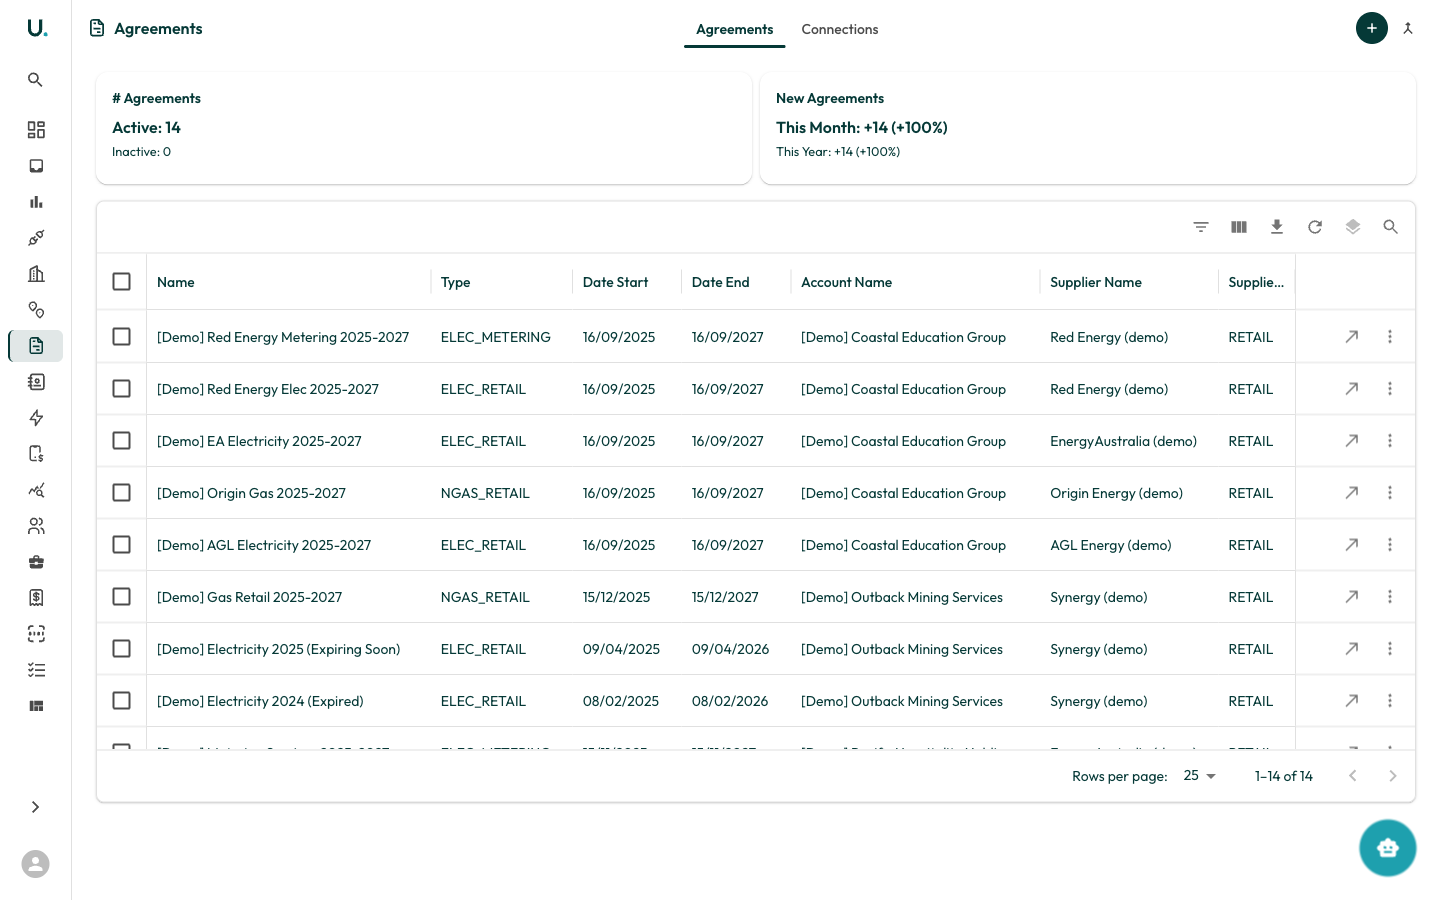Check the Origin Gas 2025-2027 row
The width and height of the screenshot is (1440, 900).
click(122, 493)
